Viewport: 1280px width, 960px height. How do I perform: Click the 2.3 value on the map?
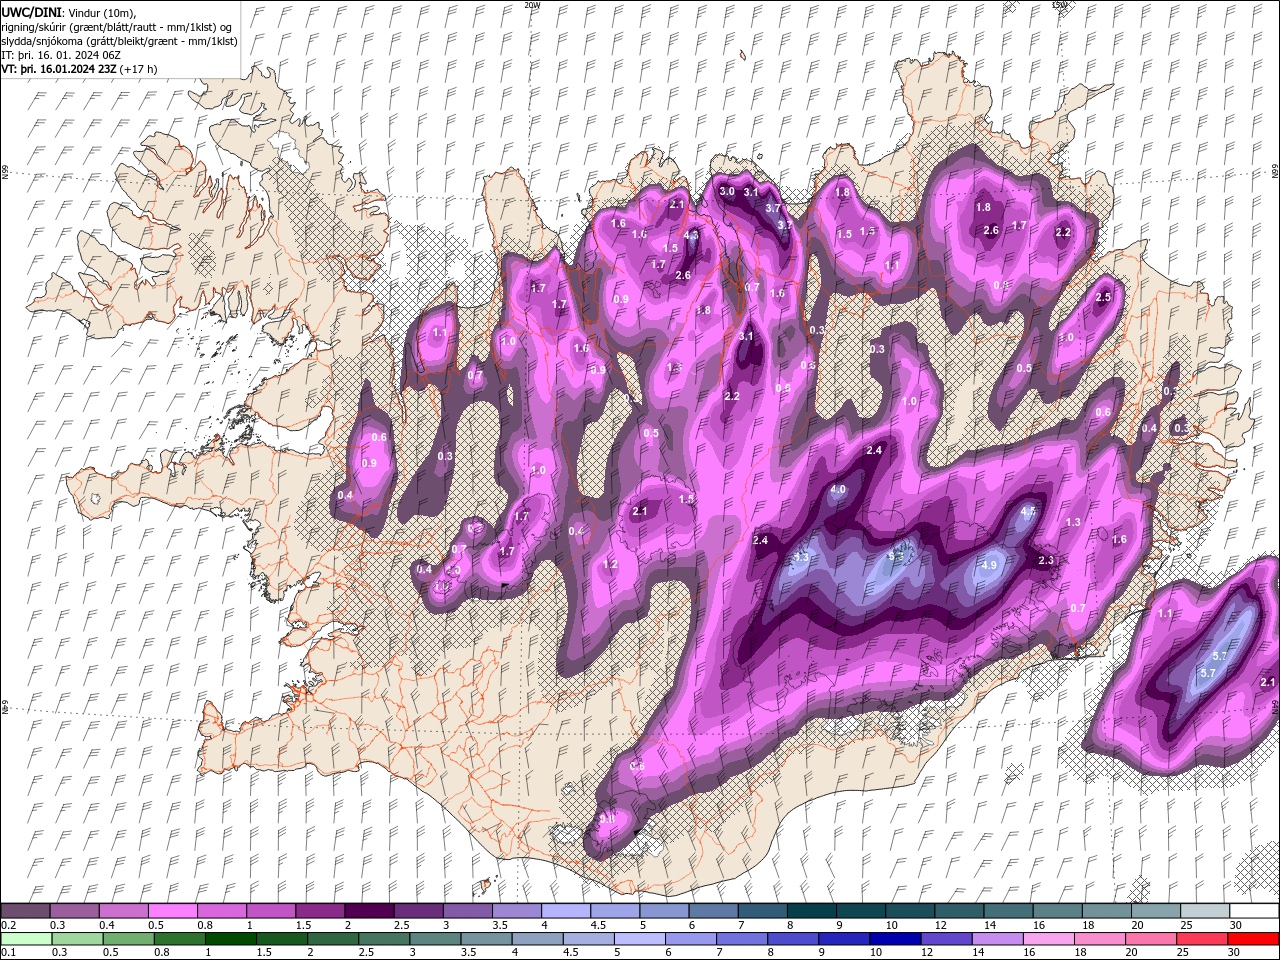(1047, 560)
